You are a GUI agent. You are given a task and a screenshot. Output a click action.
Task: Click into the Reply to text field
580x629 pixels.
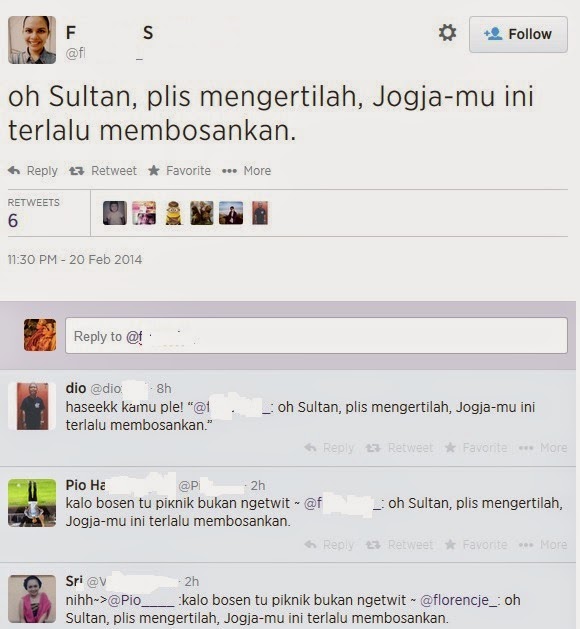(316, 336)
